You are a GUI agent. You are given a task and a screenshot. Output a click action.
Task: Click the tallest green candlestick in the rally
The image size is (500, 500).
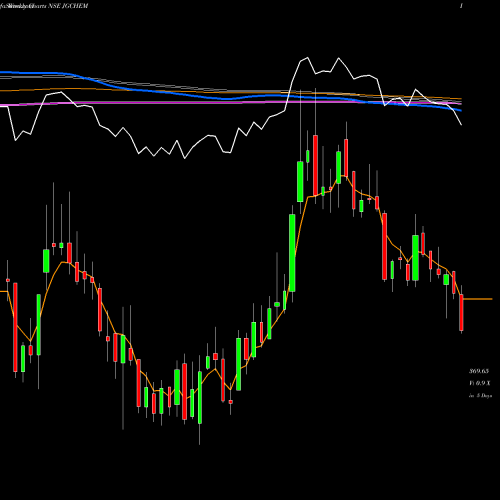(x=292, y=253)
